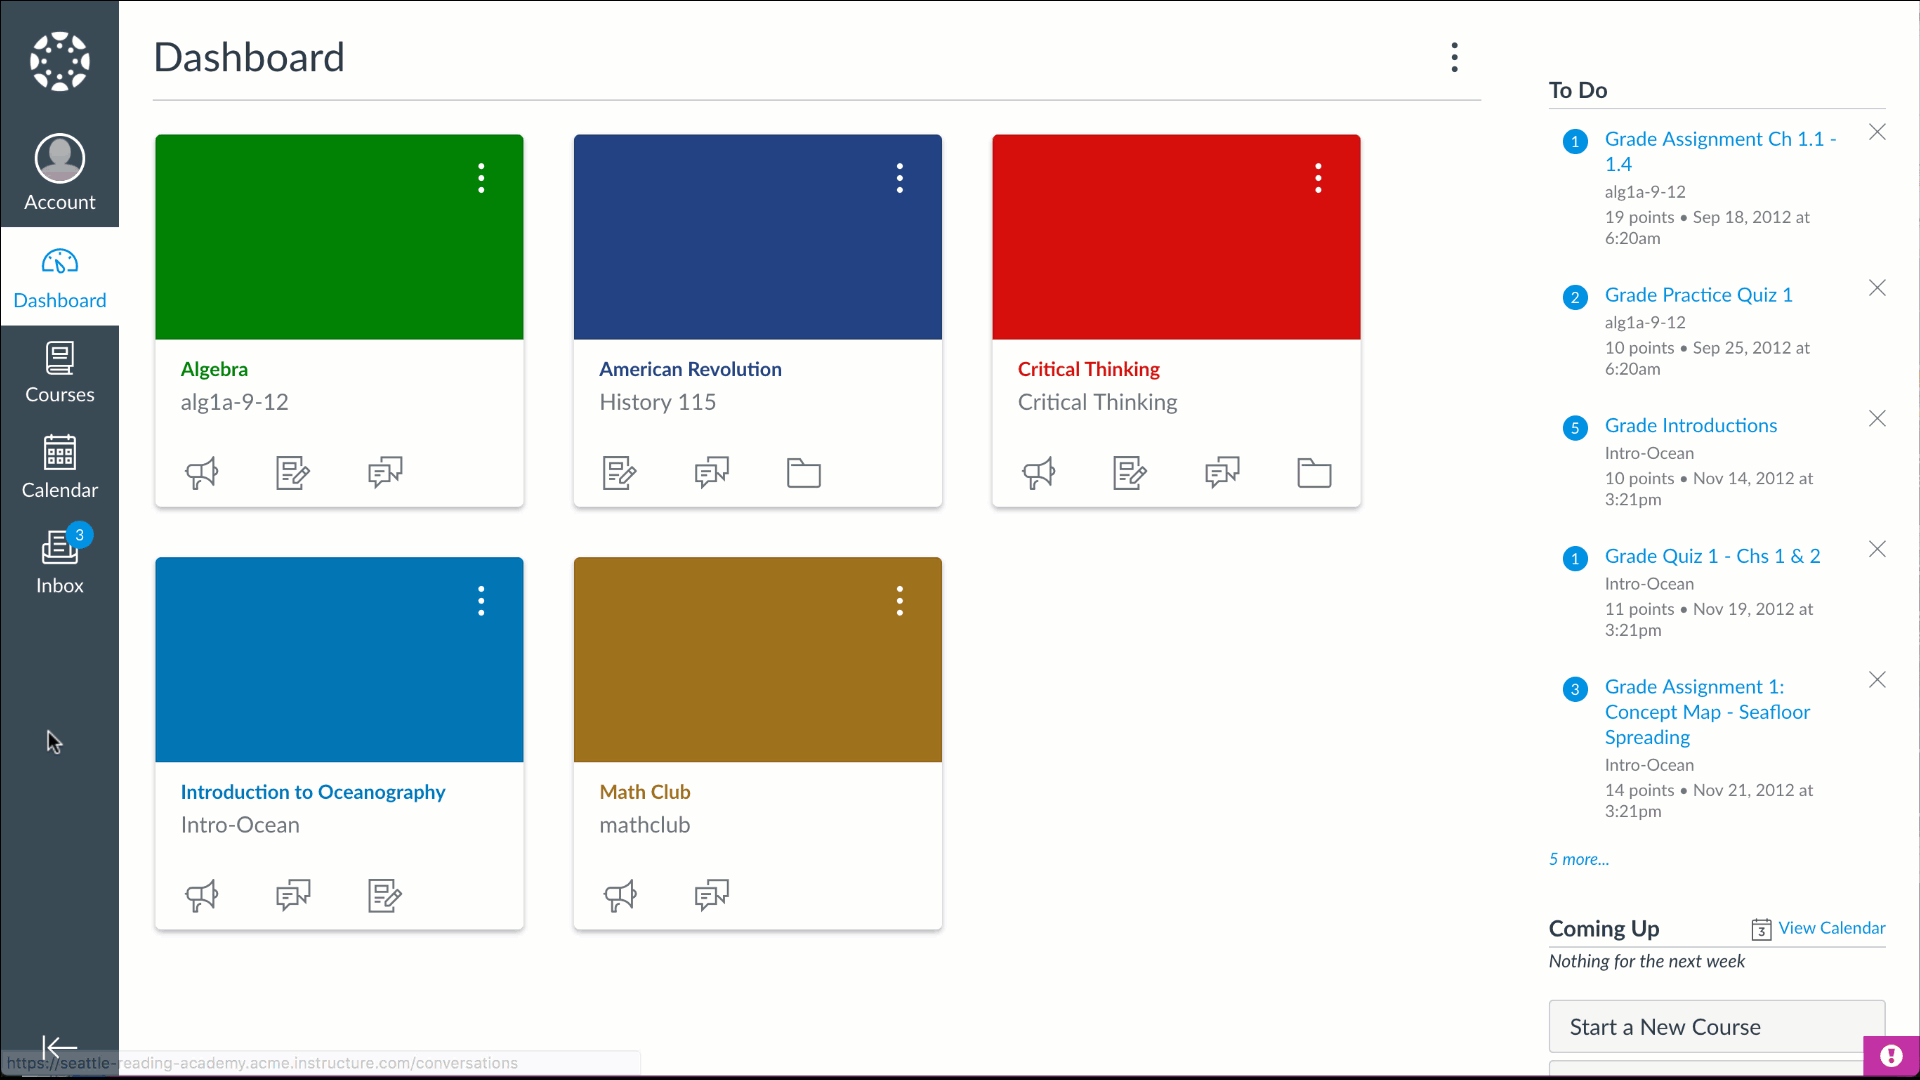Viewport: 1920px width, 1080px height.
Task: Open Courses in the sidebar
Action: [59, 371]
